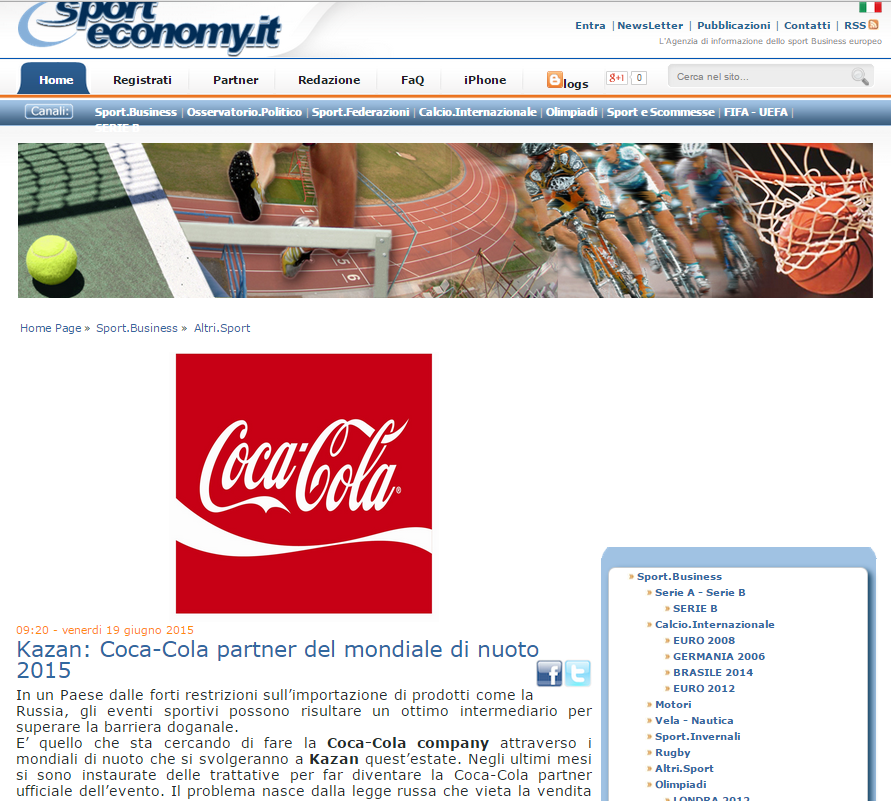Open the Pubblicazioni link
This screenshot has width=891, height=809.
pos(734,26)
